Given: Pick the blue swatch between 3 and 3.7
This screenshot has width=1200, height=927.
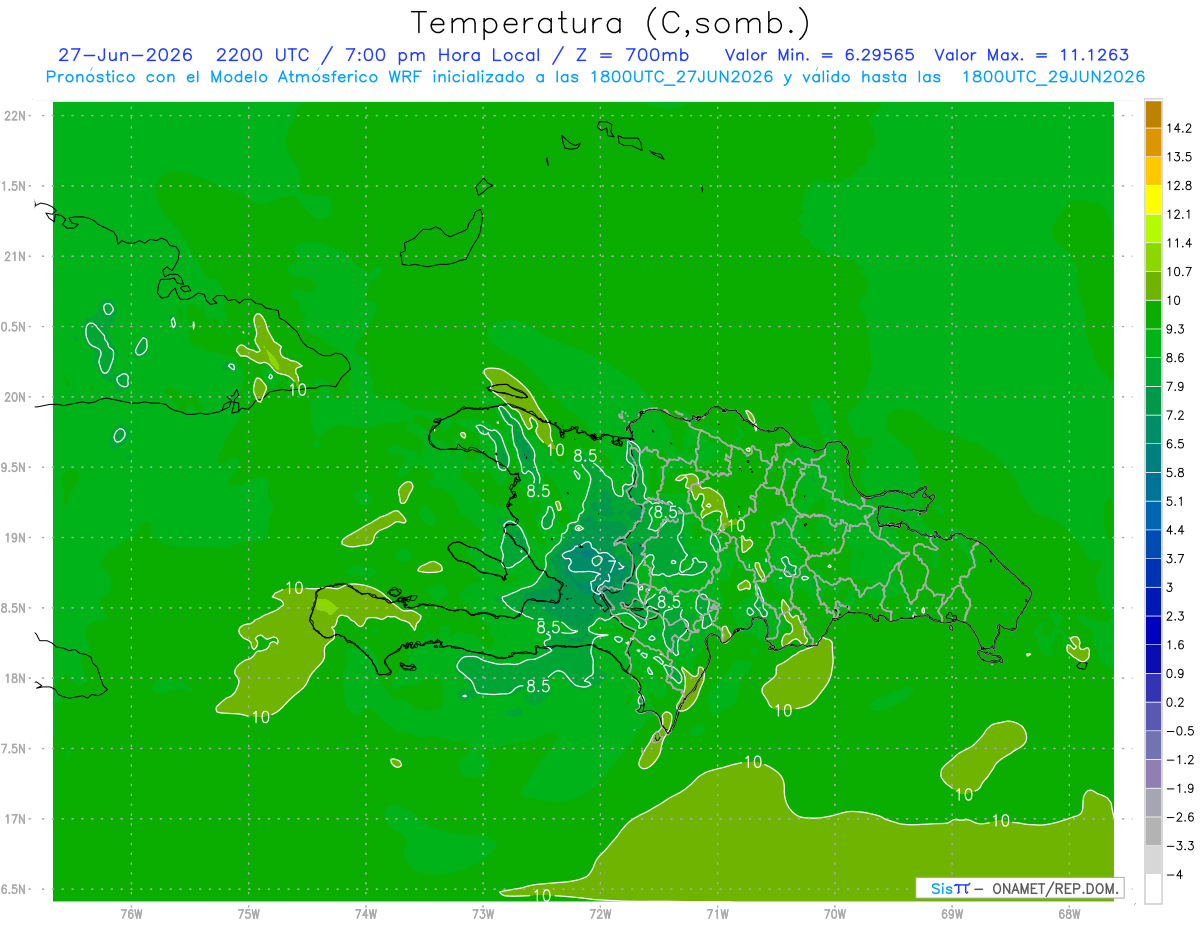Looking at the screenshot, I should (x=1153, y=573).
